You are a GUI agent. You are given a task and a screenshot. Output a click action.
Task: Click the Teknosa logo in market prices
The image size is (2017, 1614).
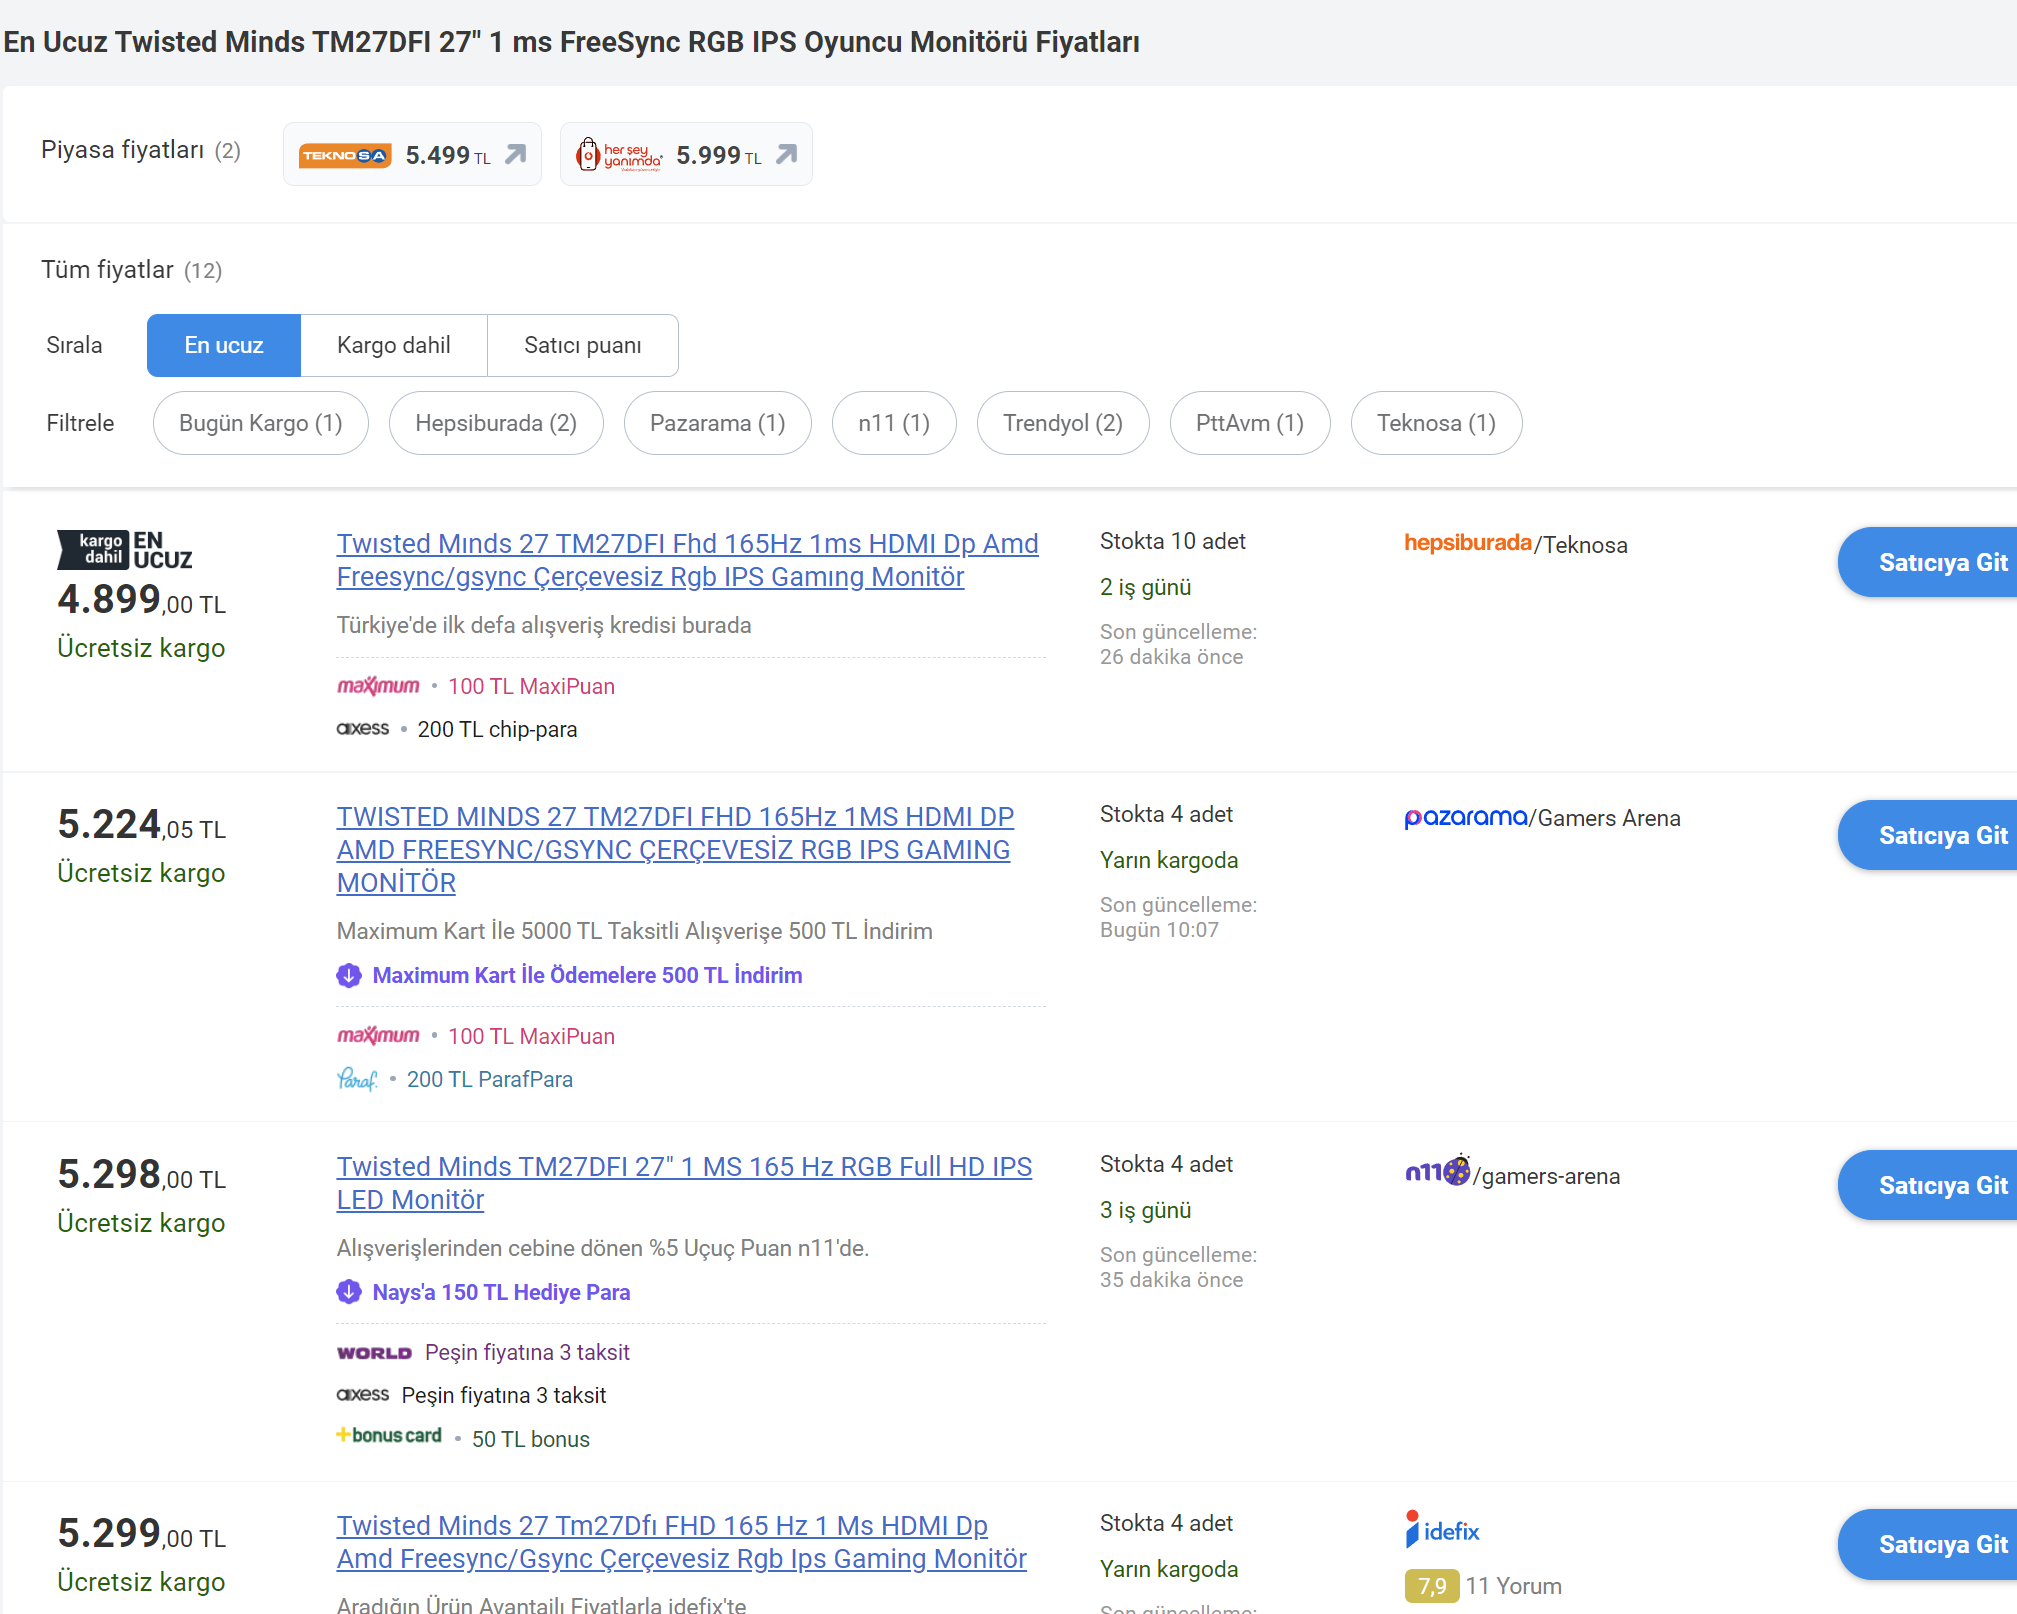[x=344, y=155]
